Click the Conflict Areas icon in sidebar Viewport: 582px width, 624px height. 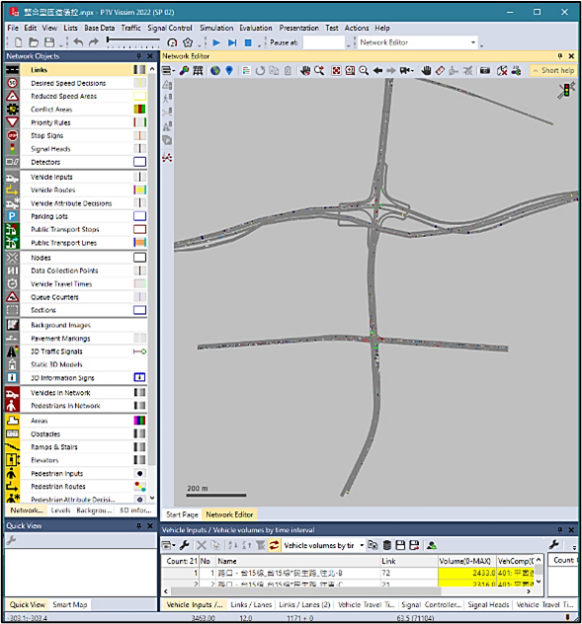click(12, 109)
